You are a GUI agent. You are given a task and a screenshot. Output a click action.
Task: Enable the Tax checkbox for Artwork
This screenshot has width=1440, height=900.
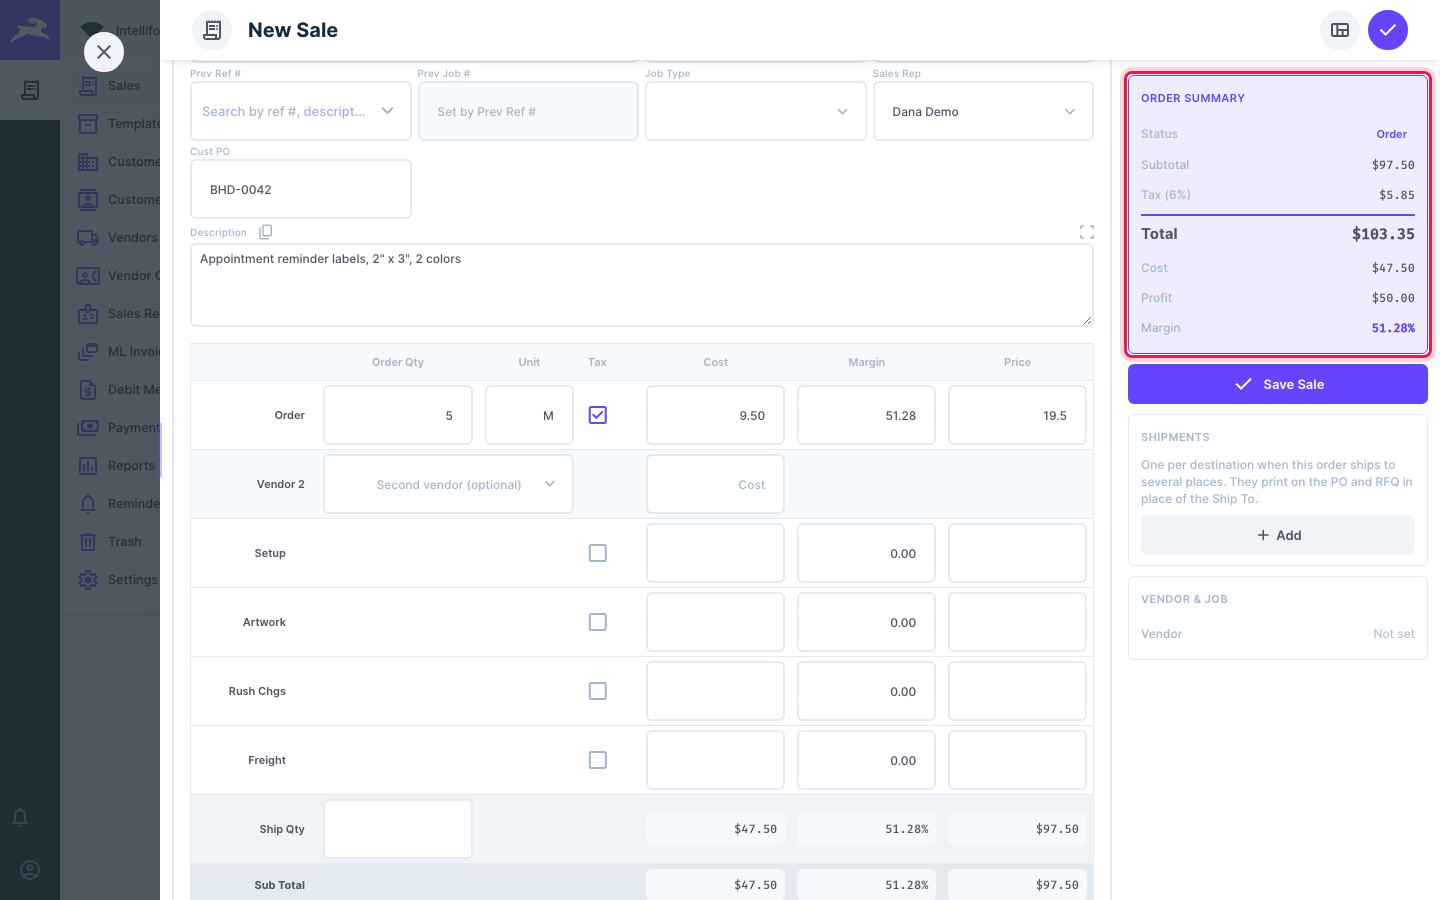(598, 622)
